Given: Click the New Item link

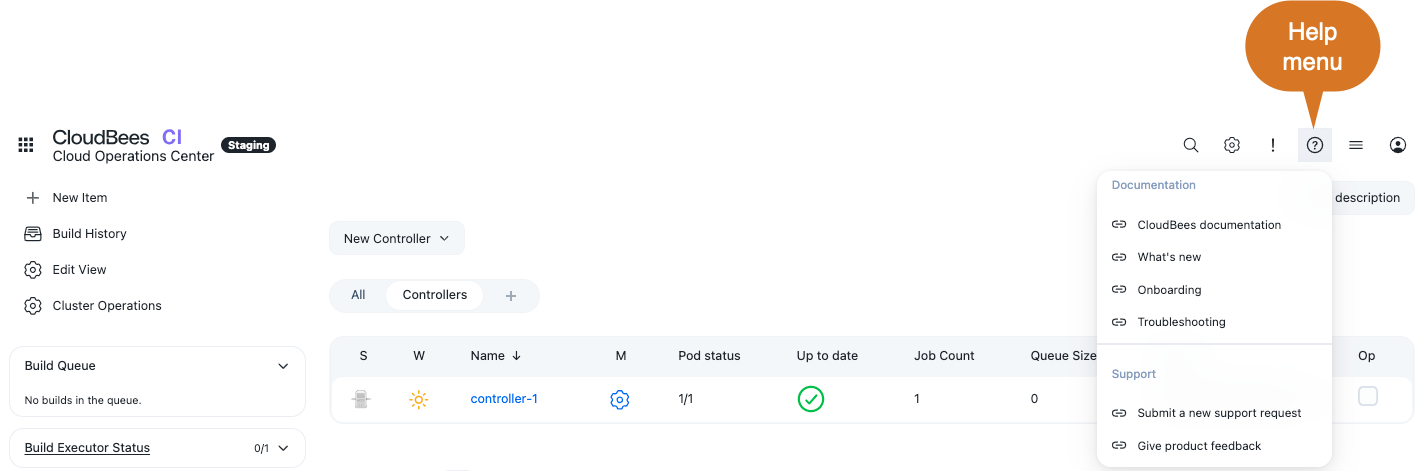Looking at the screenshot, I should coord(80,198).
